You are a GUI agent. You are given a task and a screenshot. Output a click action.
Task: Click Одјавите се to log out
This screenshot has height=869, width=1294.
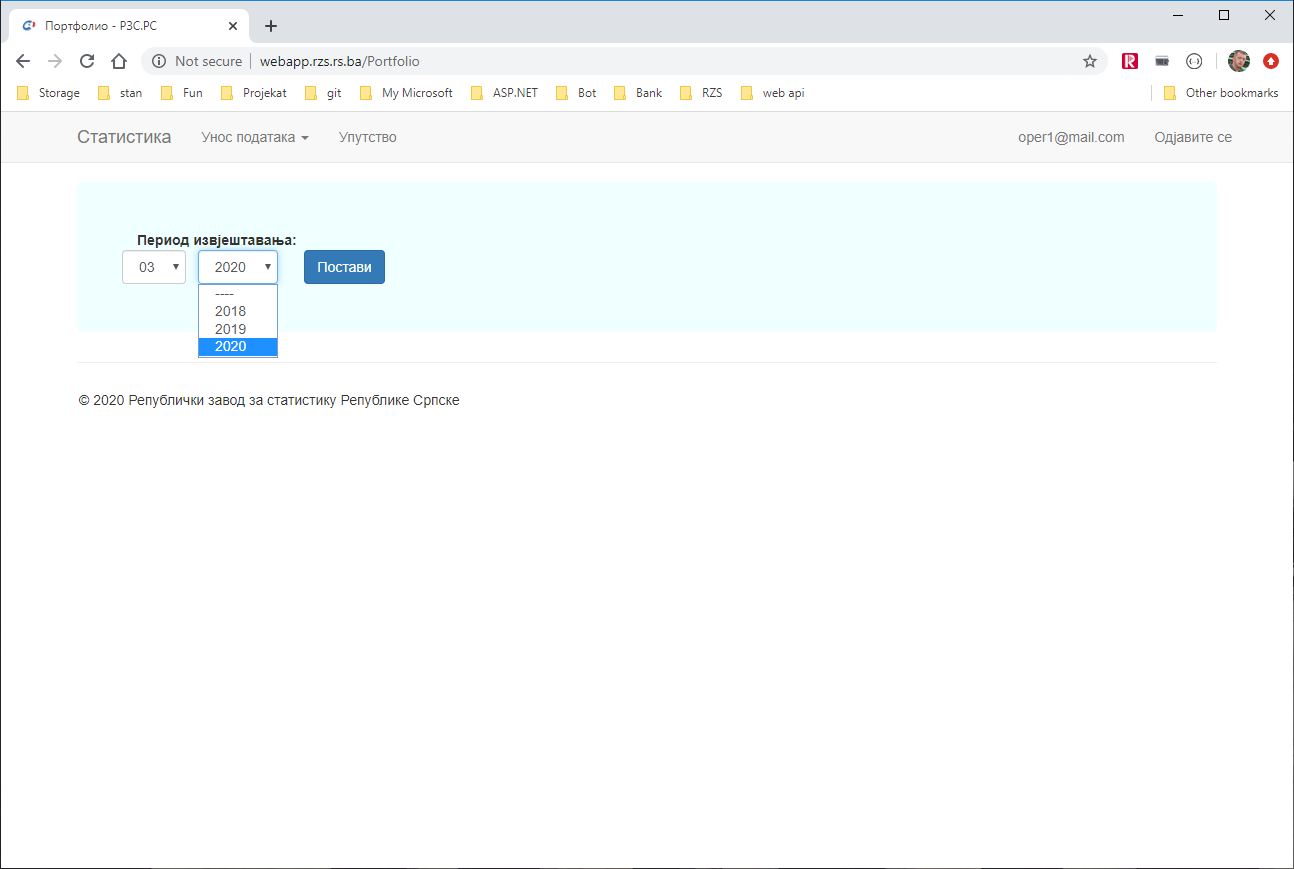tap(1192, 137)
